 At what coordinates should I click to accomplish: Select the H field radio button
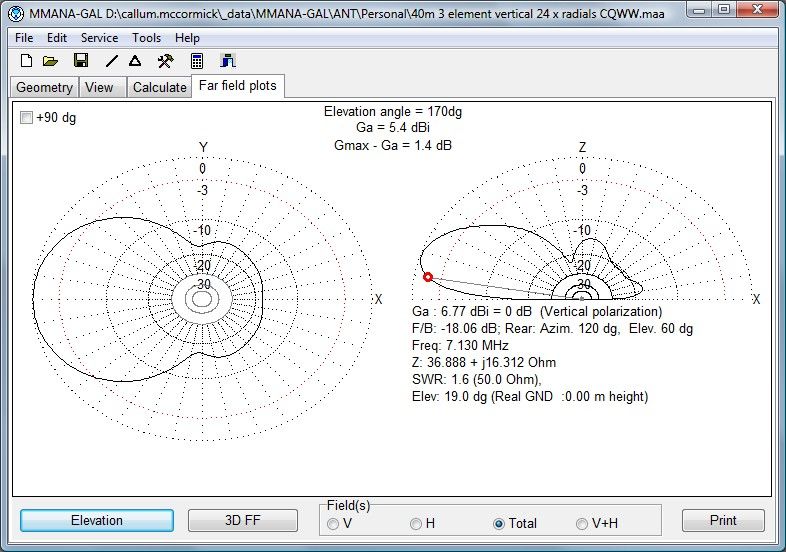416,523
